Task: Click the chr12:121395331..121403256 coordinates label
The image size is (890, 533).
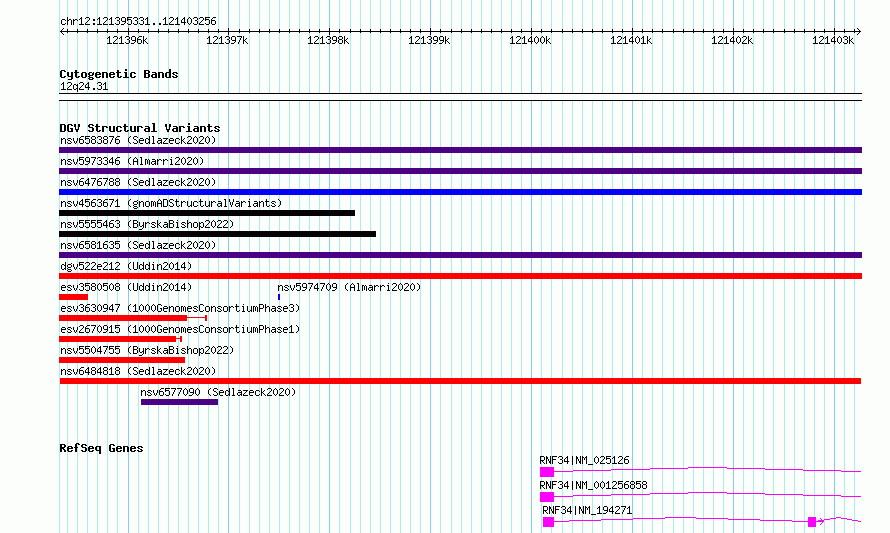Action: [138, 22]
